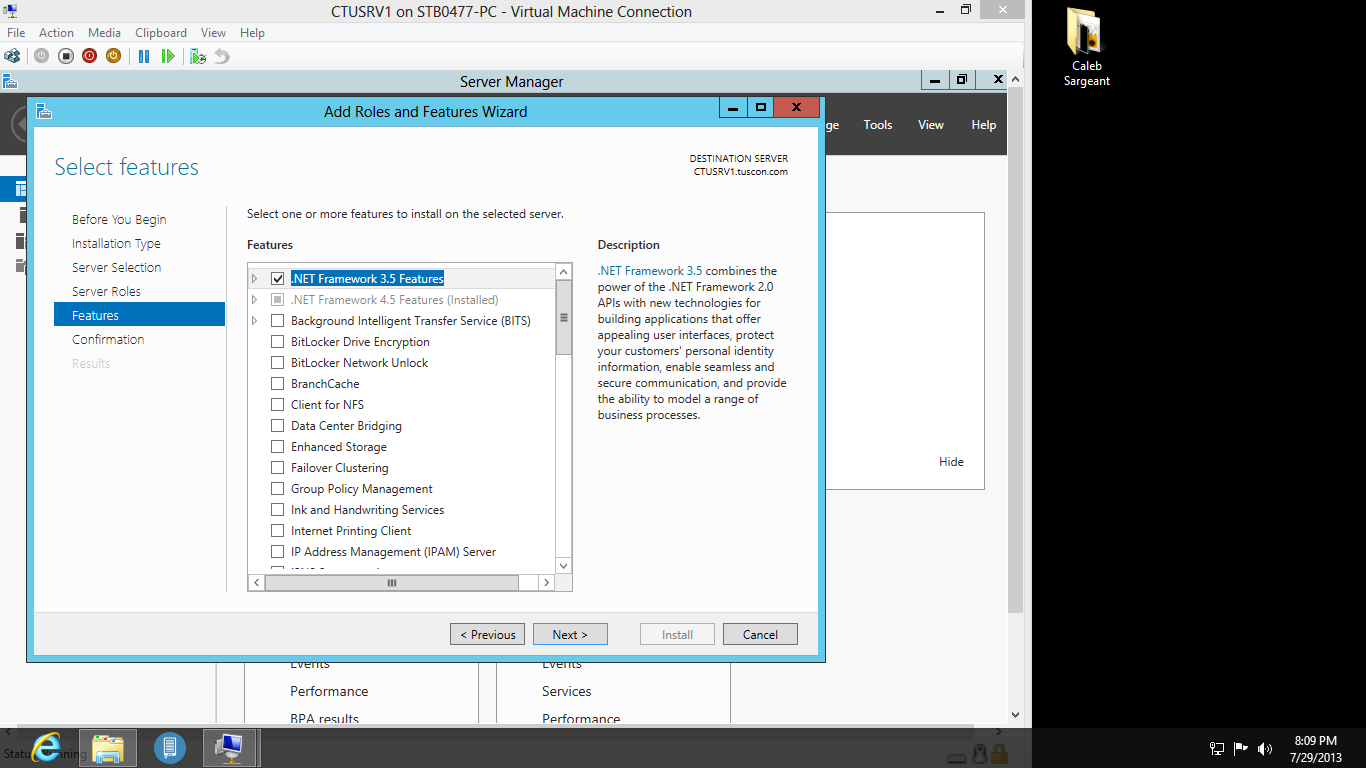Image resolution: width=1366 pixels, height=768 pixels.
Task: Select the Virtual Machine Connection taskbar icon
Action: coord(230,747)
